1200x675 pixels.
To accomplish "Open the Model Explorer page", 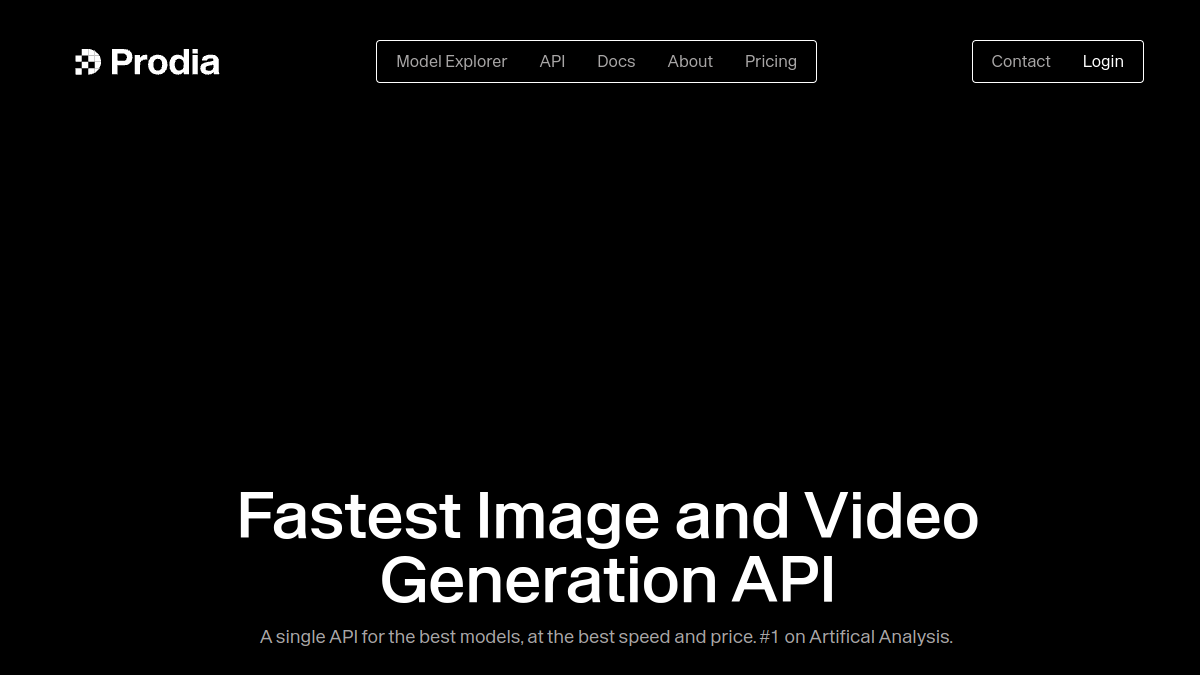I will [x=451, y=61].
